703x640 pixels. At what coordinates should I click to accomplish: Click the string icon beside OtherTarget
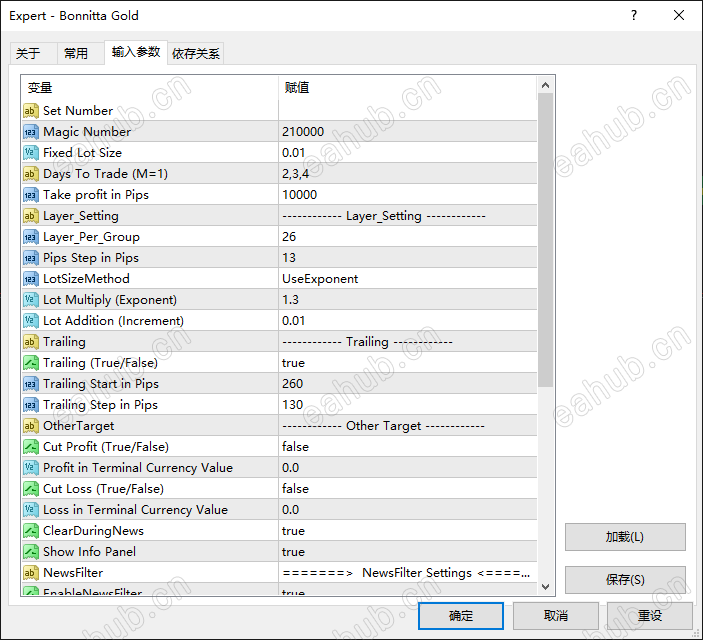[30, 426]
